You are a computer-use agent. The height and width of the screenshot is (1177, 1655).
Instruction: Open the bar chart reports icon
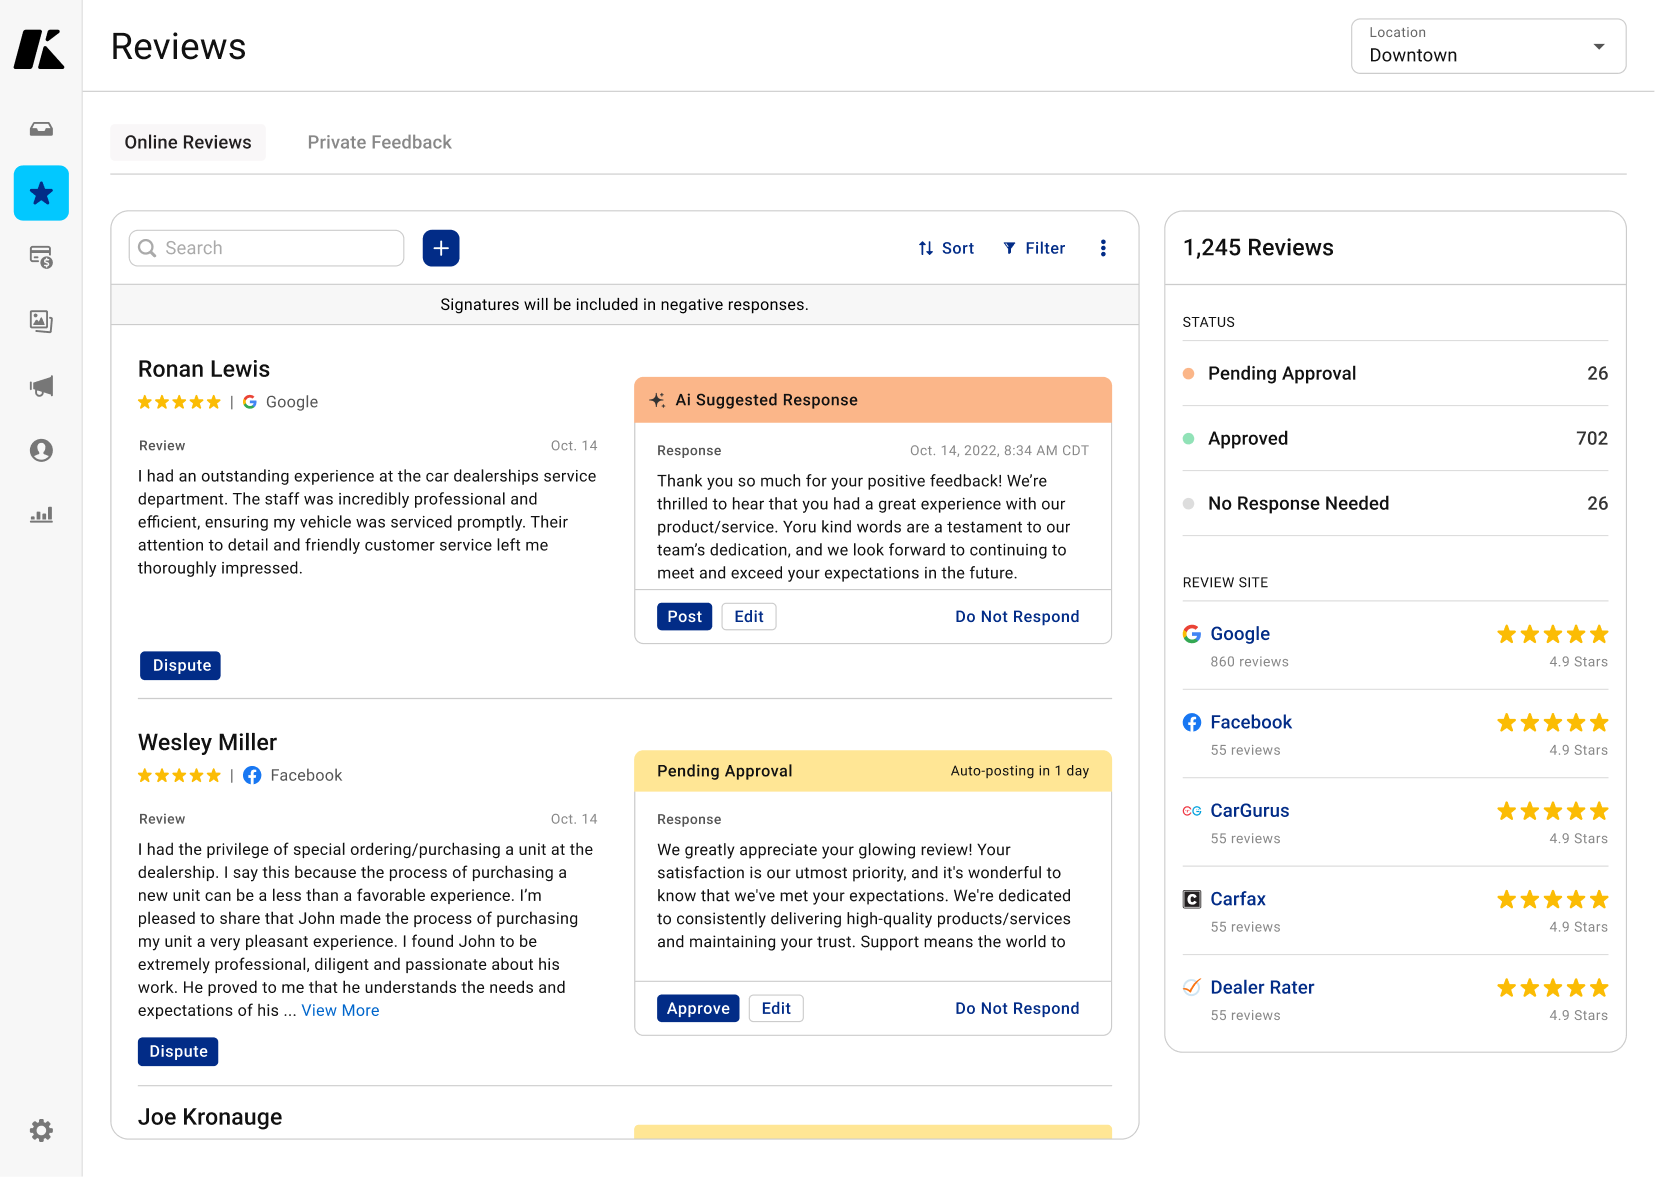pos(41,515)
